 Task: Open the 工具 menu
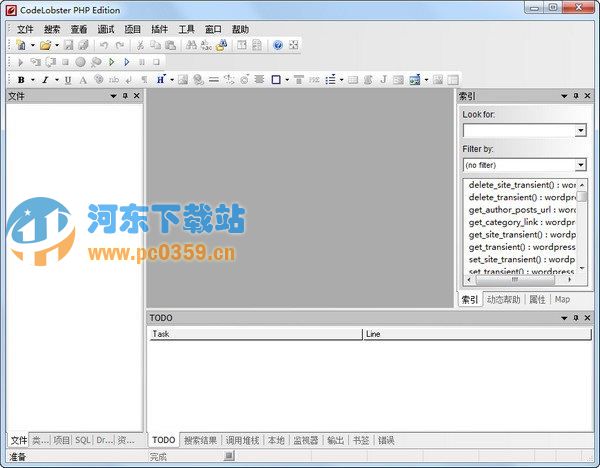[186, 29]
